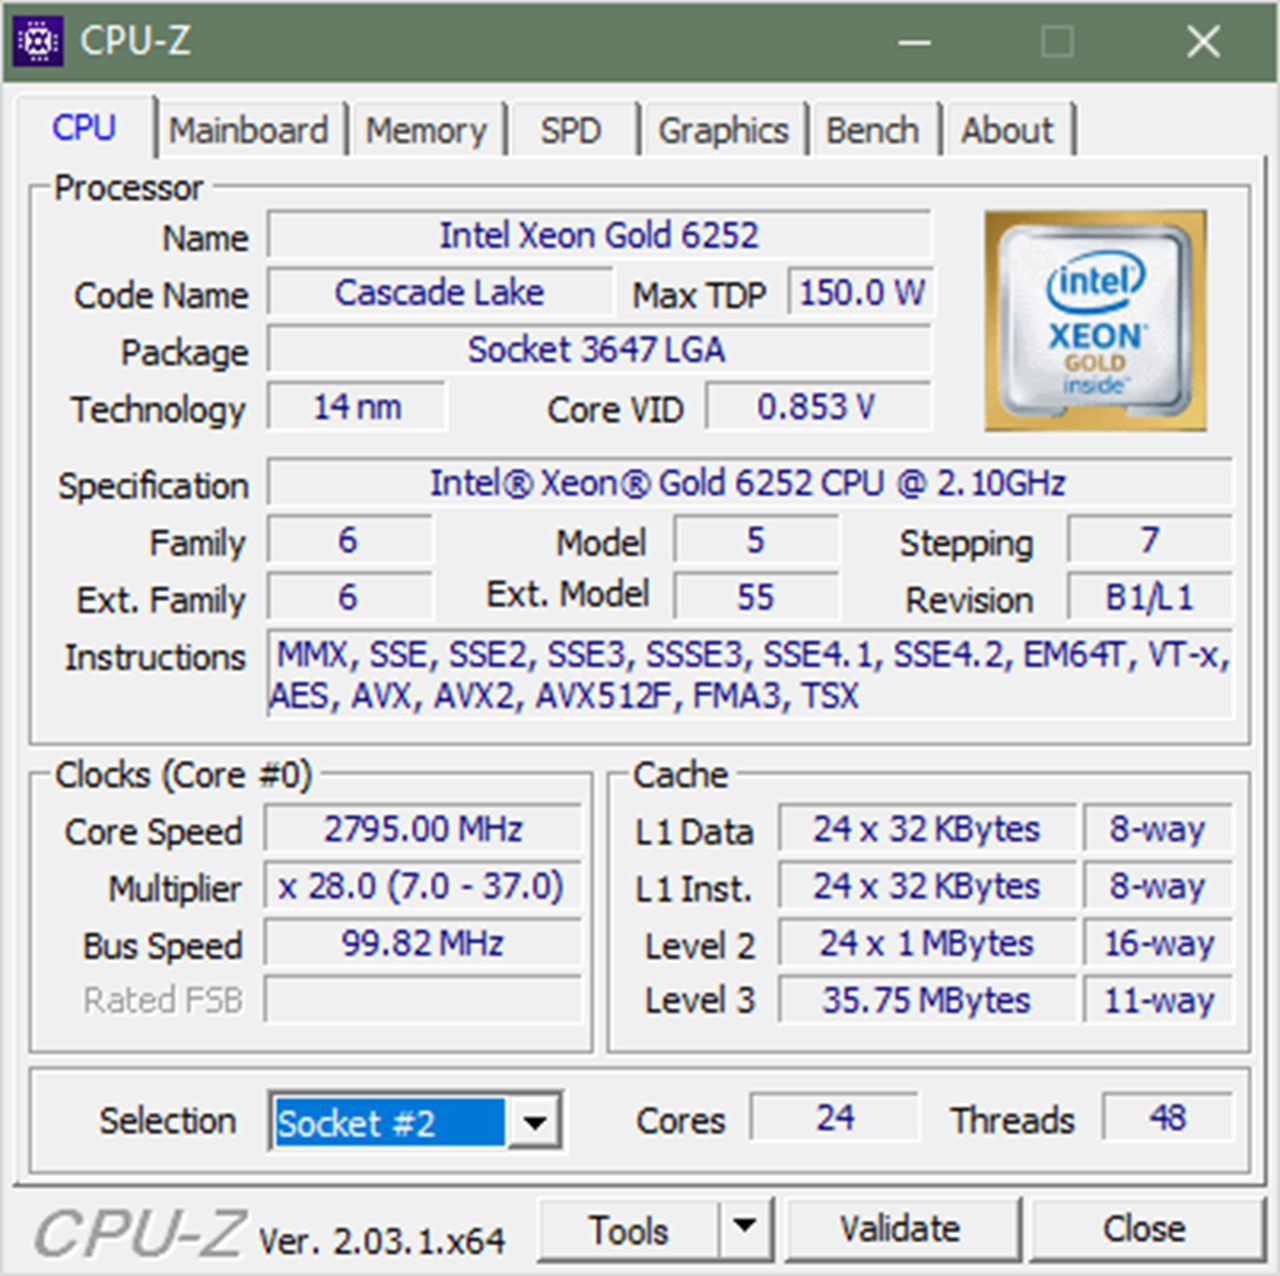Select the CPU tab
Image resolution: width=1280 pixels, height=1276 pixels.
(x=84, y=127)
